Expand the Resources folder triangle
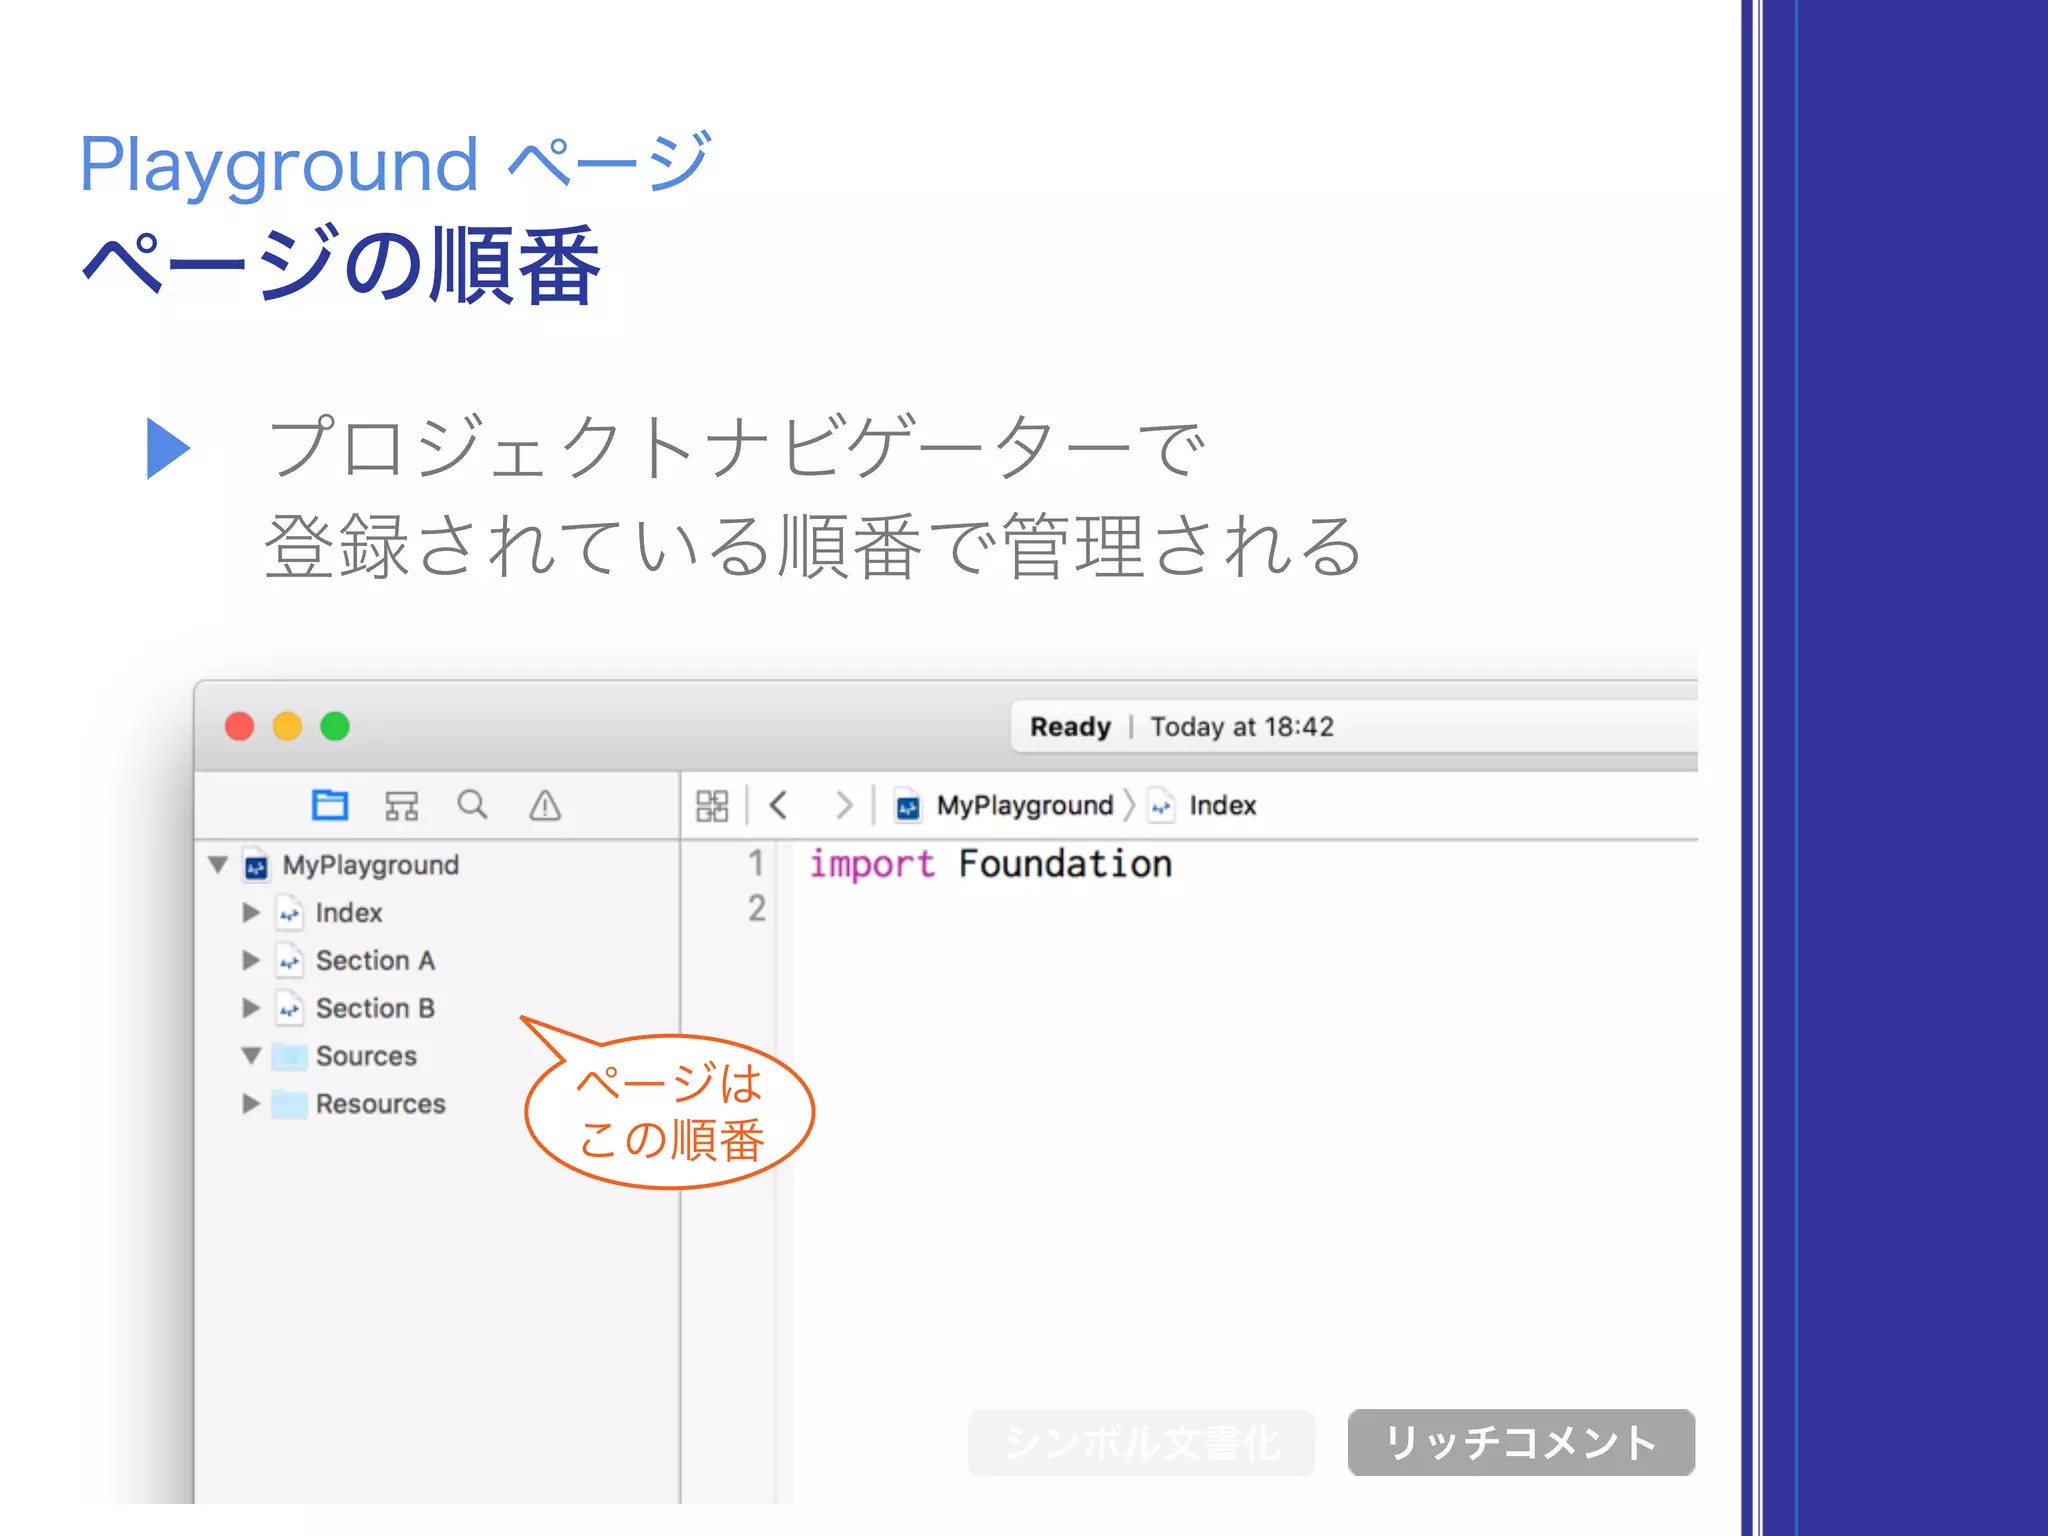Viewport: 2048px width, 1536px height. tap(251, 1104)
